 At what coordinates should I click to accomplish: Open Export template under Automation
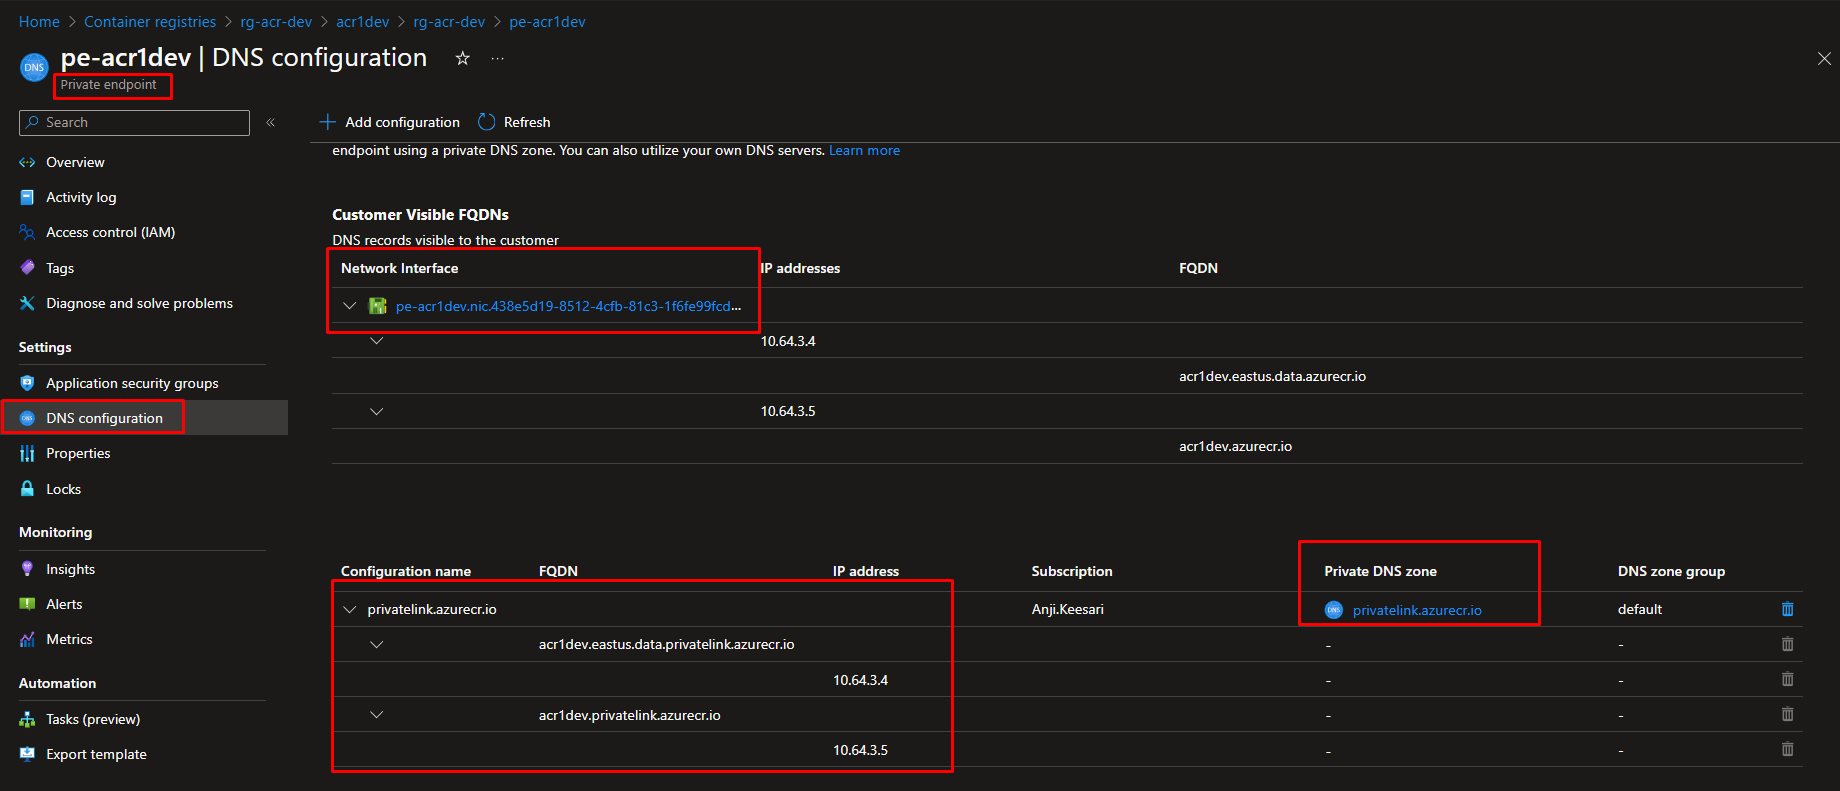click(x=96, y=754)
